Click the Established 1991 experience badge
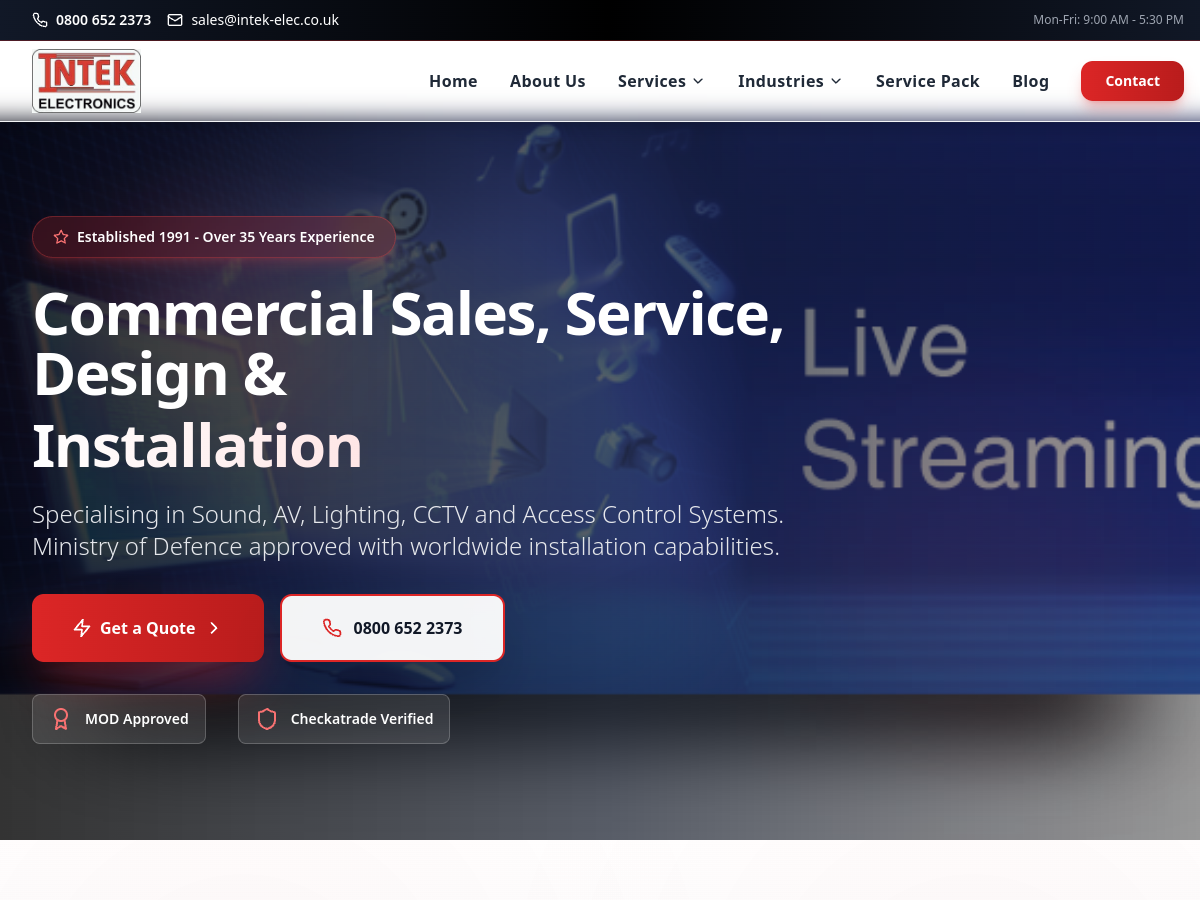The image size is (1200, 900). pyautogui.click(x=214, y=237)
